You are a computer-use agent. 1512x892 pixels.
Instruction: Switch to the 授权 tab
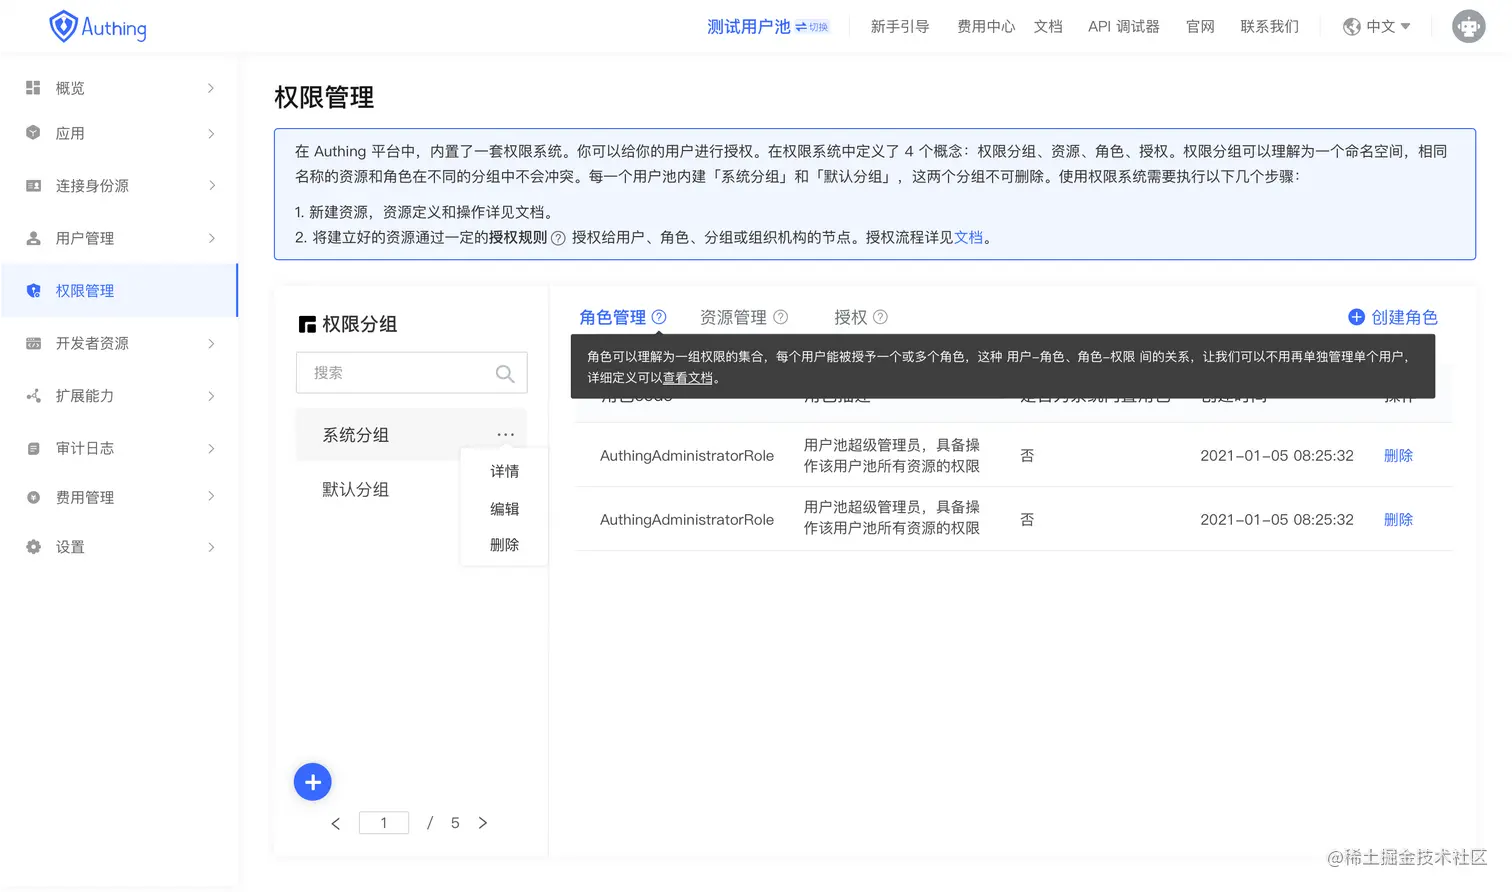tap(851, 317)
